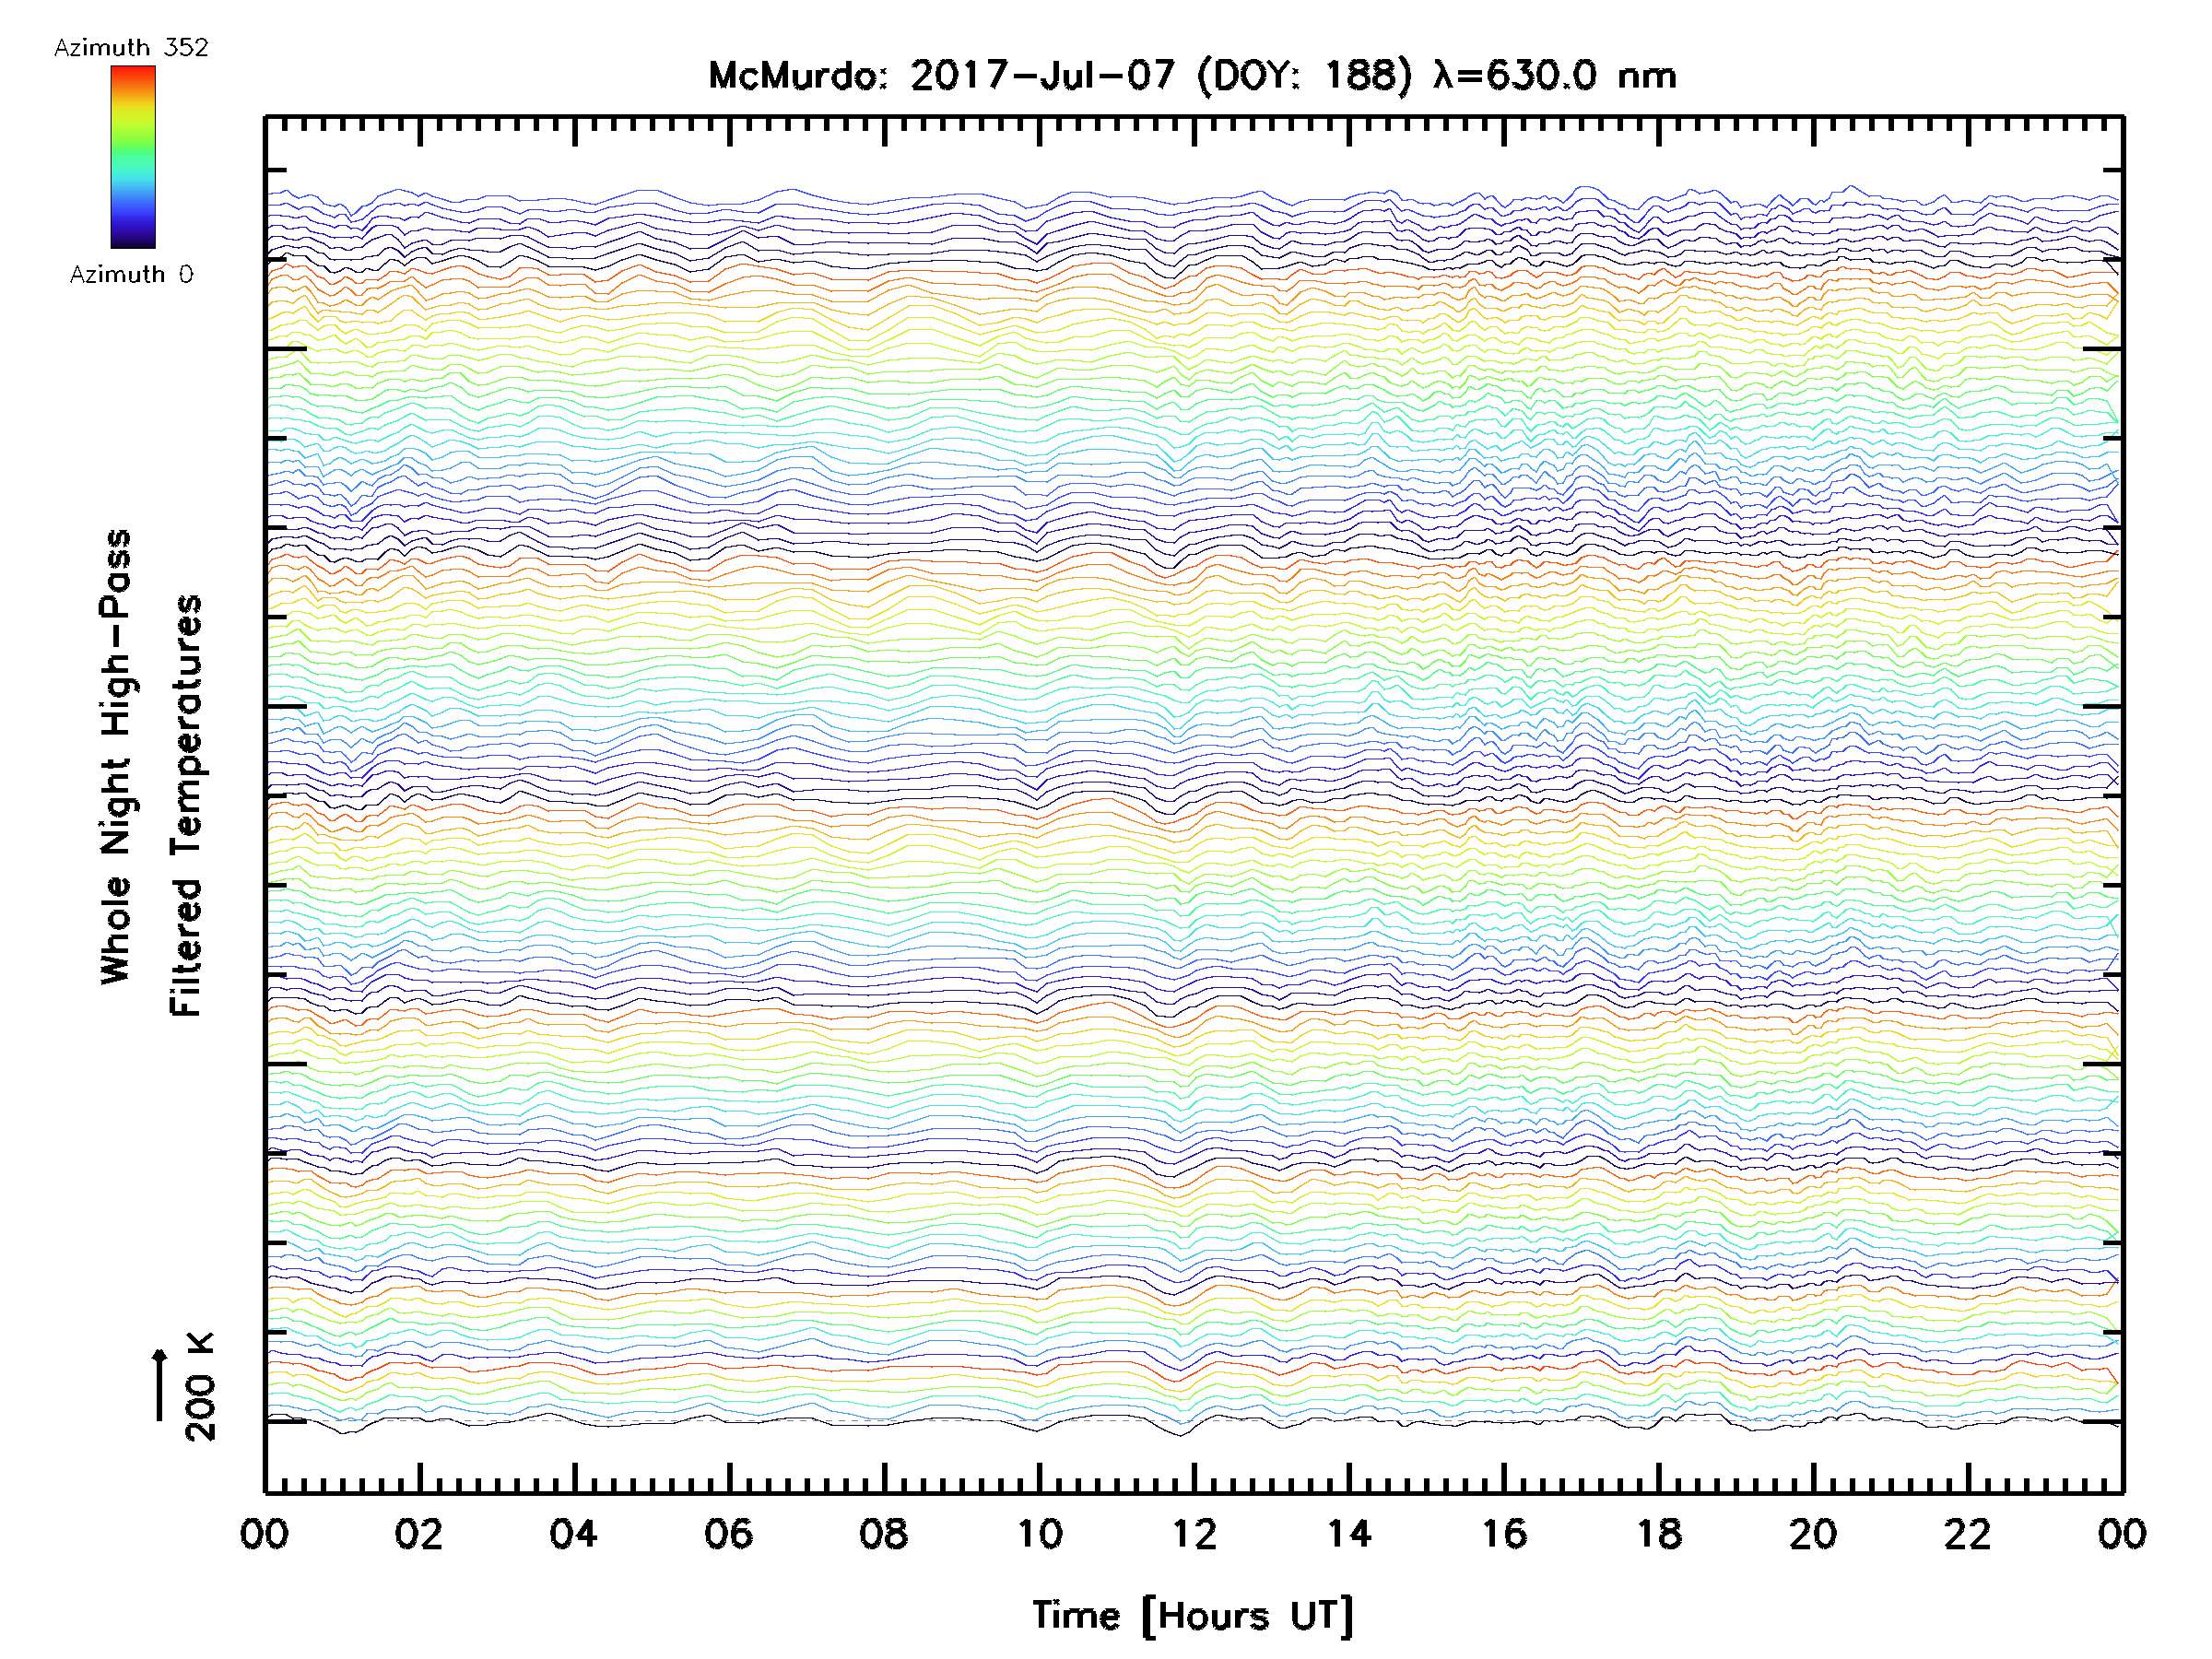Click the '20' hour tick label
This screenshot has height=1659, width=2212.
(1813, 1535)
